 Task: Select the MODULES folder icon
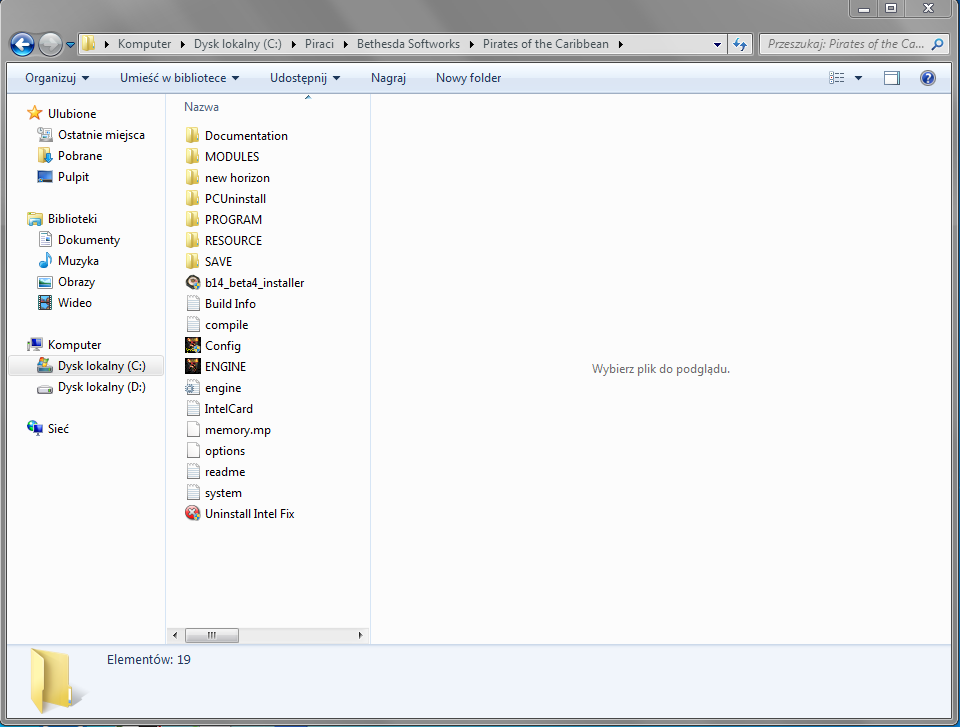click(192, 156)
